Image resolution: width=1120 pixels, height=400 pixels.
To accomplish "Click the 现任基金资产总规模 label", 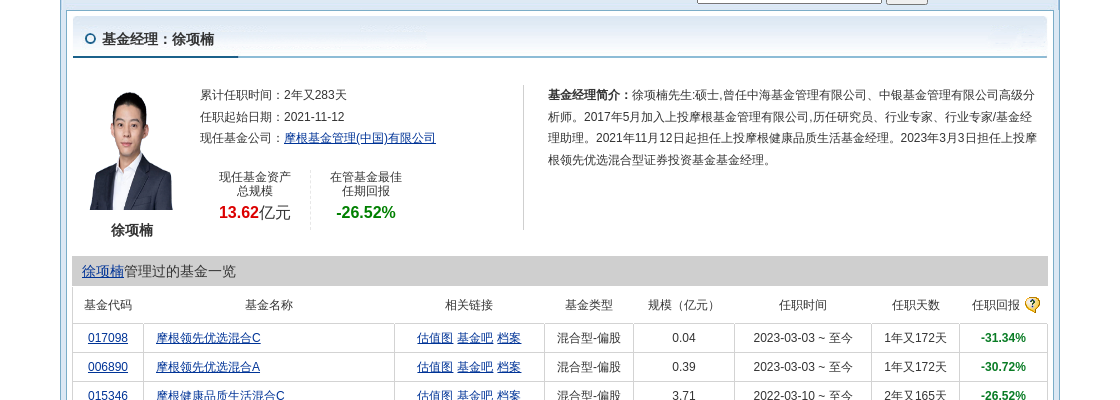I will (255, 184).
